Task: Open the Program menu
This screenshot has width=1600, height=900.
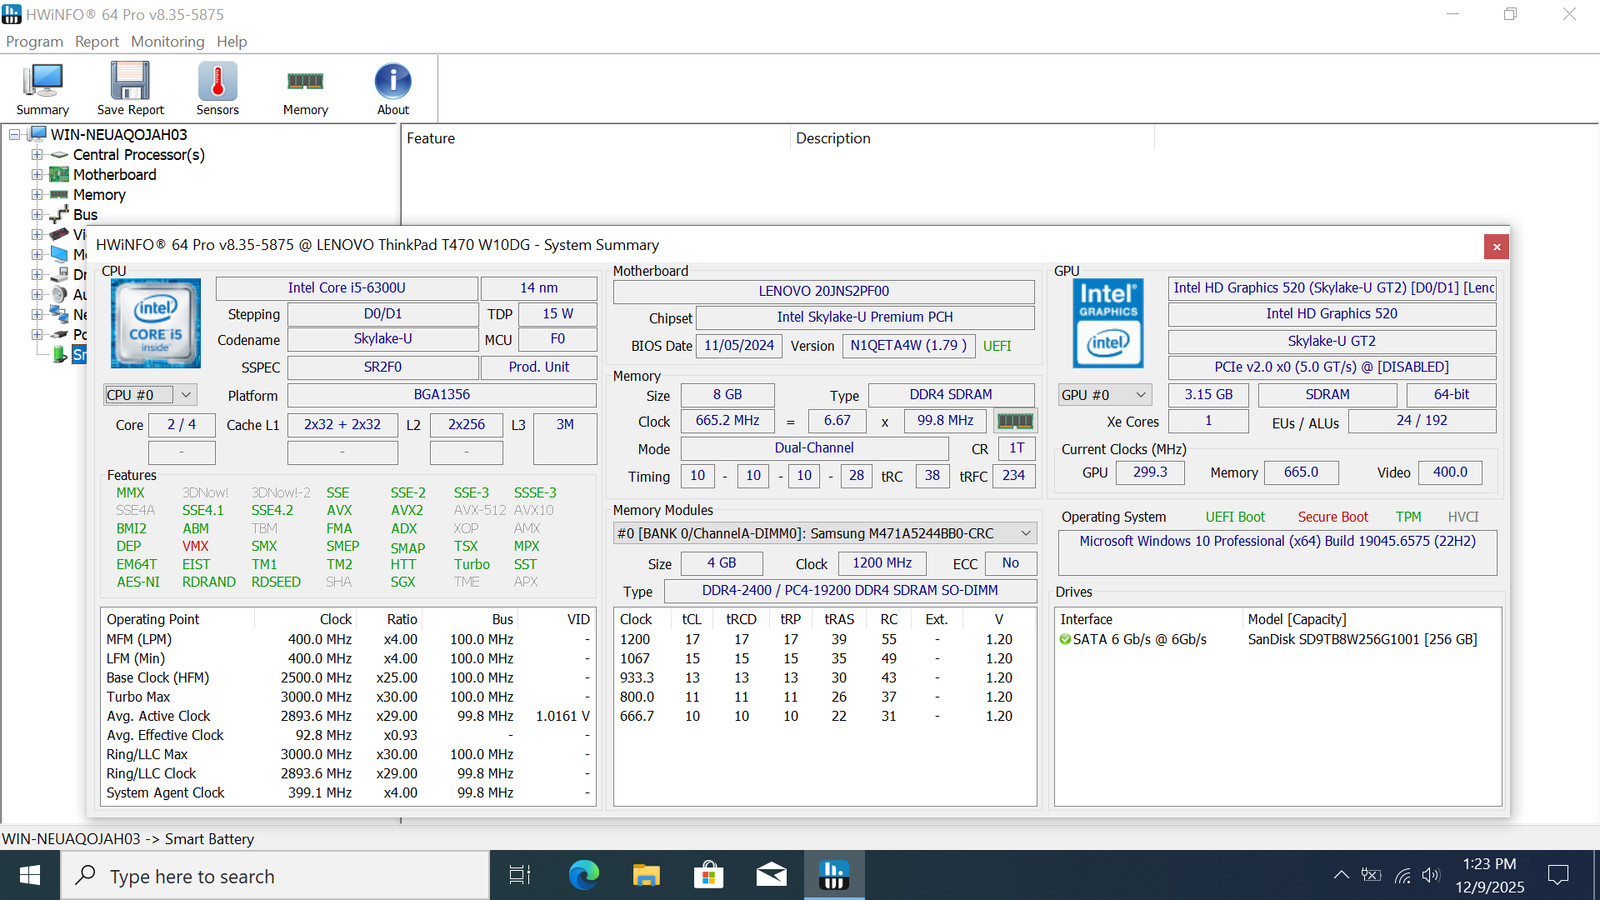Action: point(34,41)
